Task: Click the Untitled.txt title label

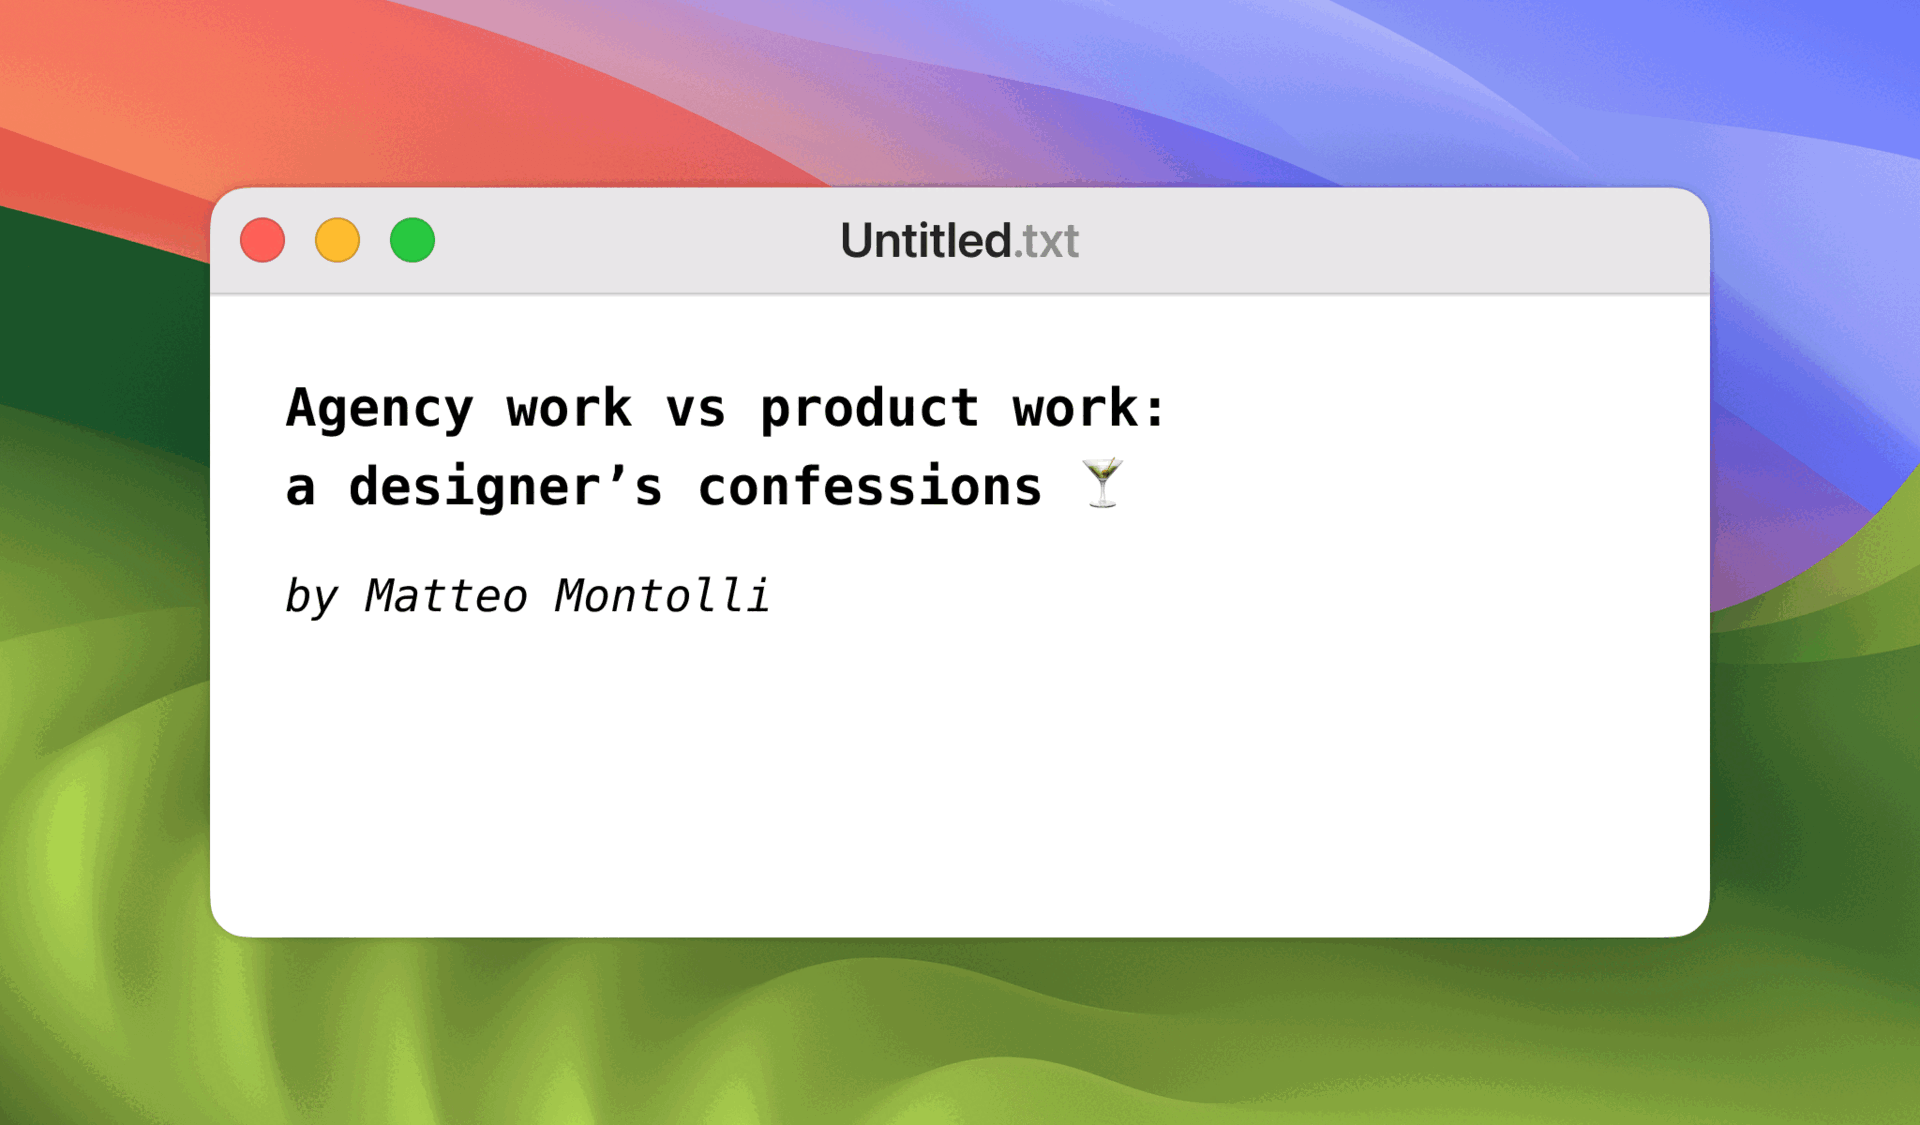Action: click(x=960, y=240)
